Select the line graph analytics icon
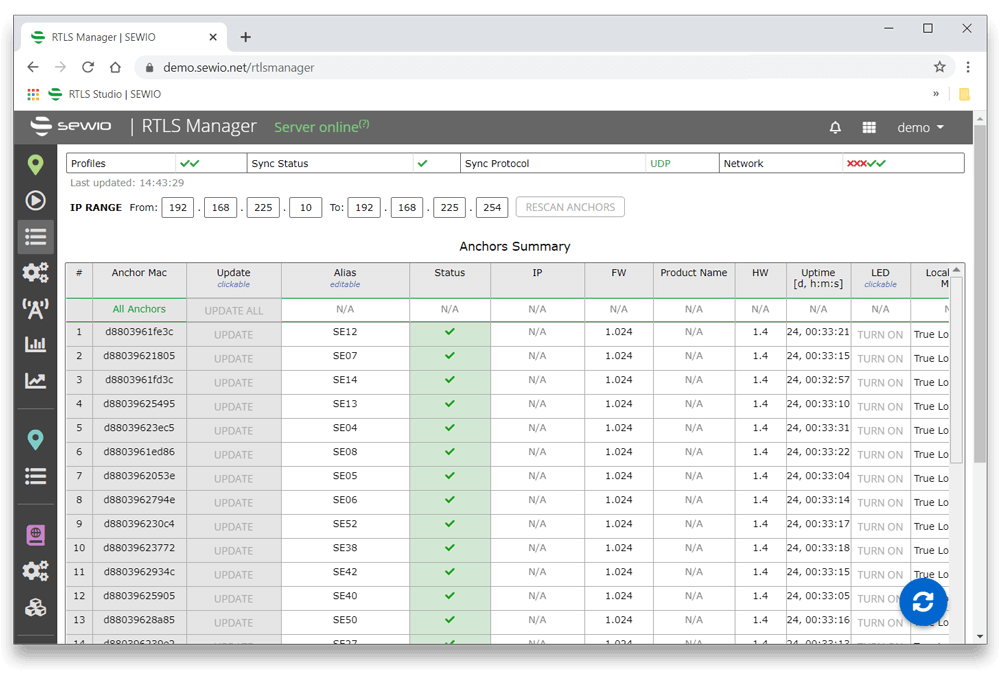This screenshot has width=1000, height=677. point(35,381)
